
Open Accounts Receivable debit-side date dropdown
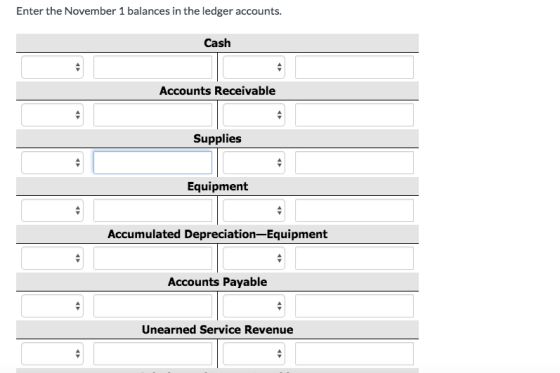[x=52, y=115]
